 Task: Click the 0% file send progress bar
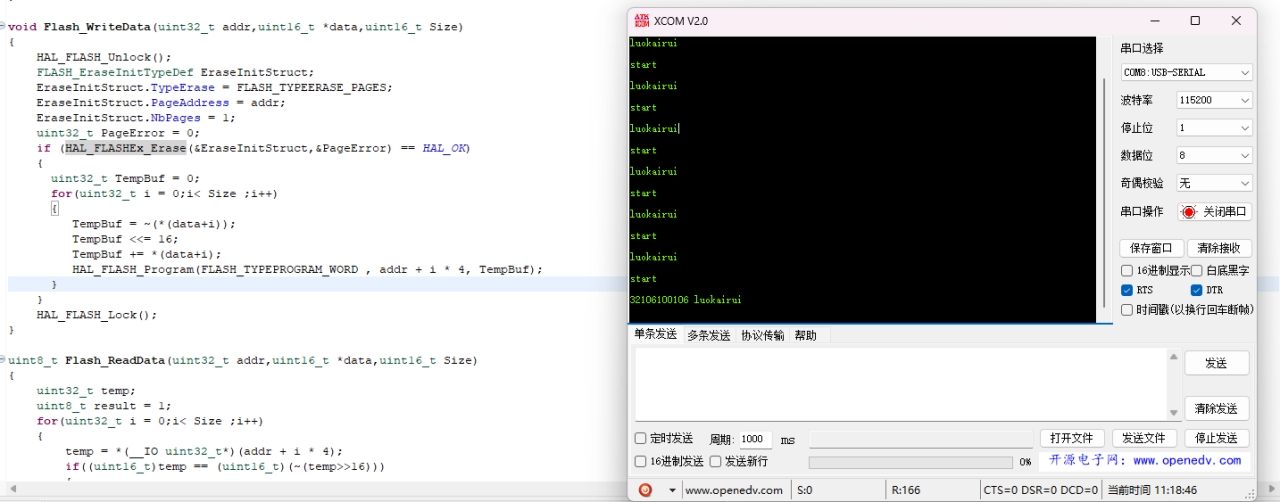(x=910, y=462)
